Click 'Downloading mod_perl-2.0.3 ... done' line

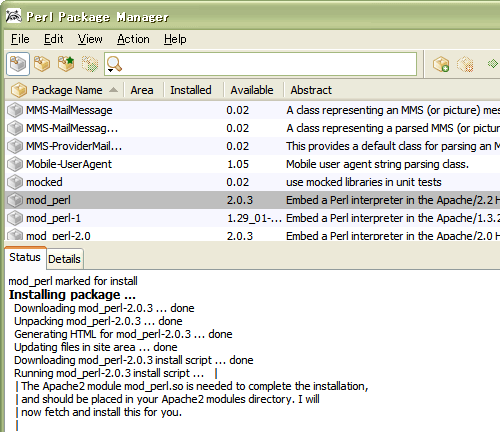coord(104,308)
